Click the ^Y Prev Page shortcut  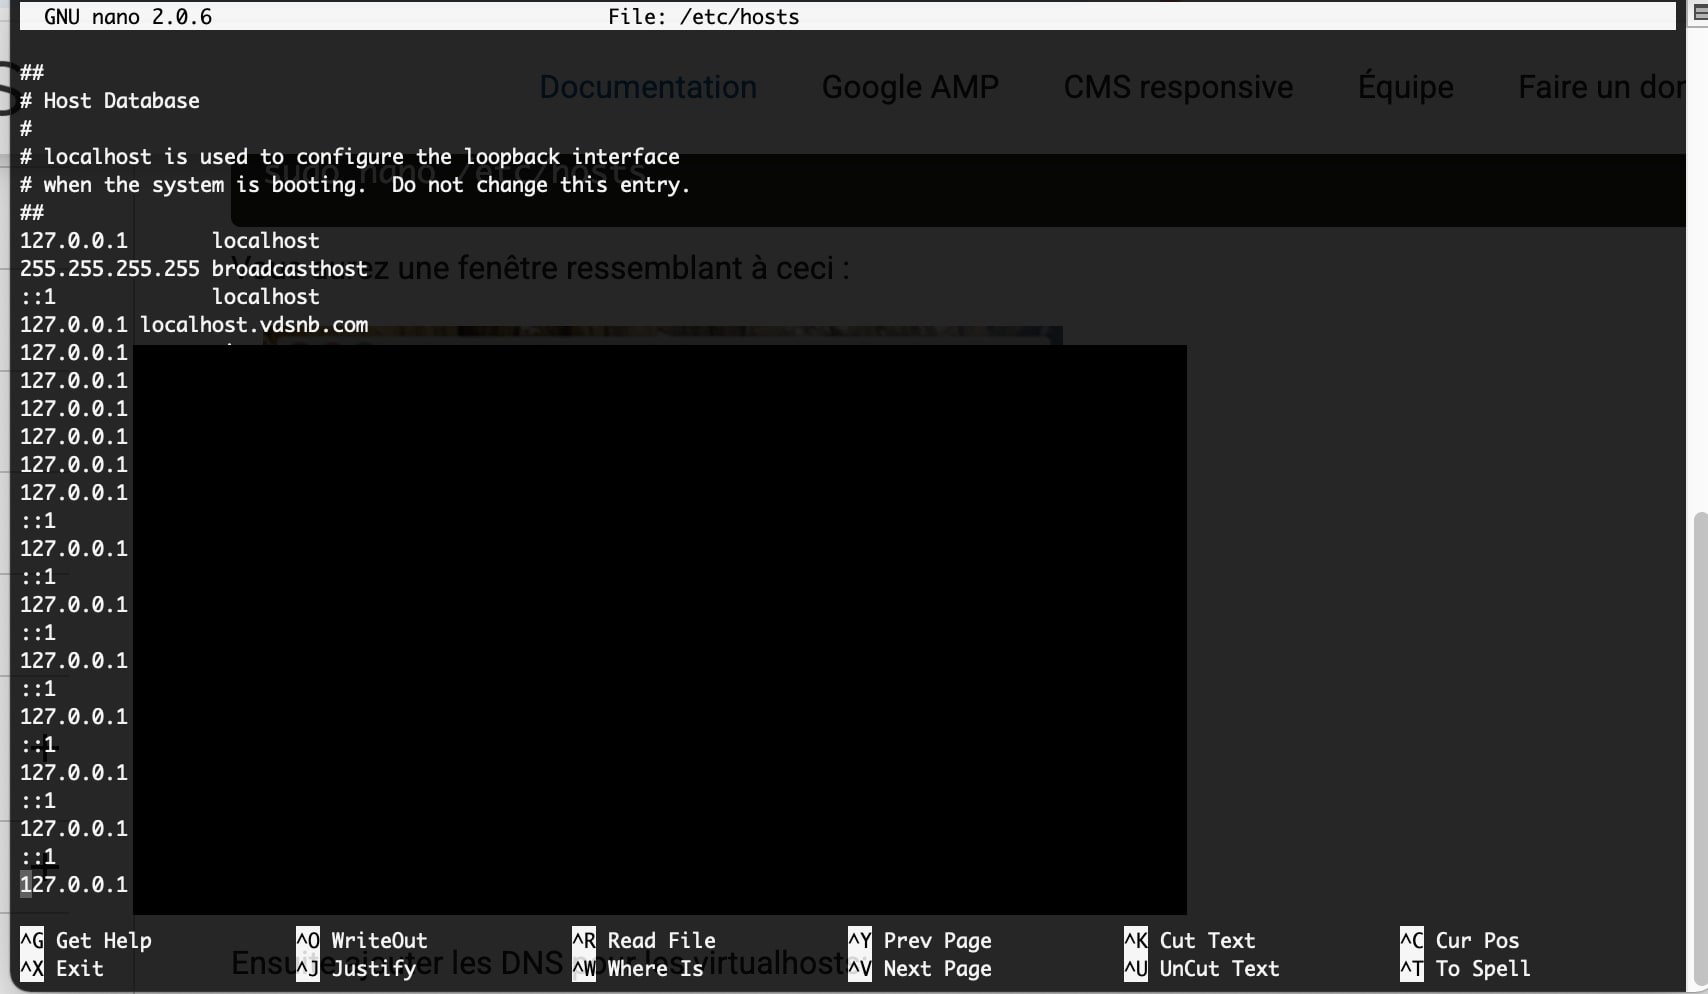[x=920, y=940]
